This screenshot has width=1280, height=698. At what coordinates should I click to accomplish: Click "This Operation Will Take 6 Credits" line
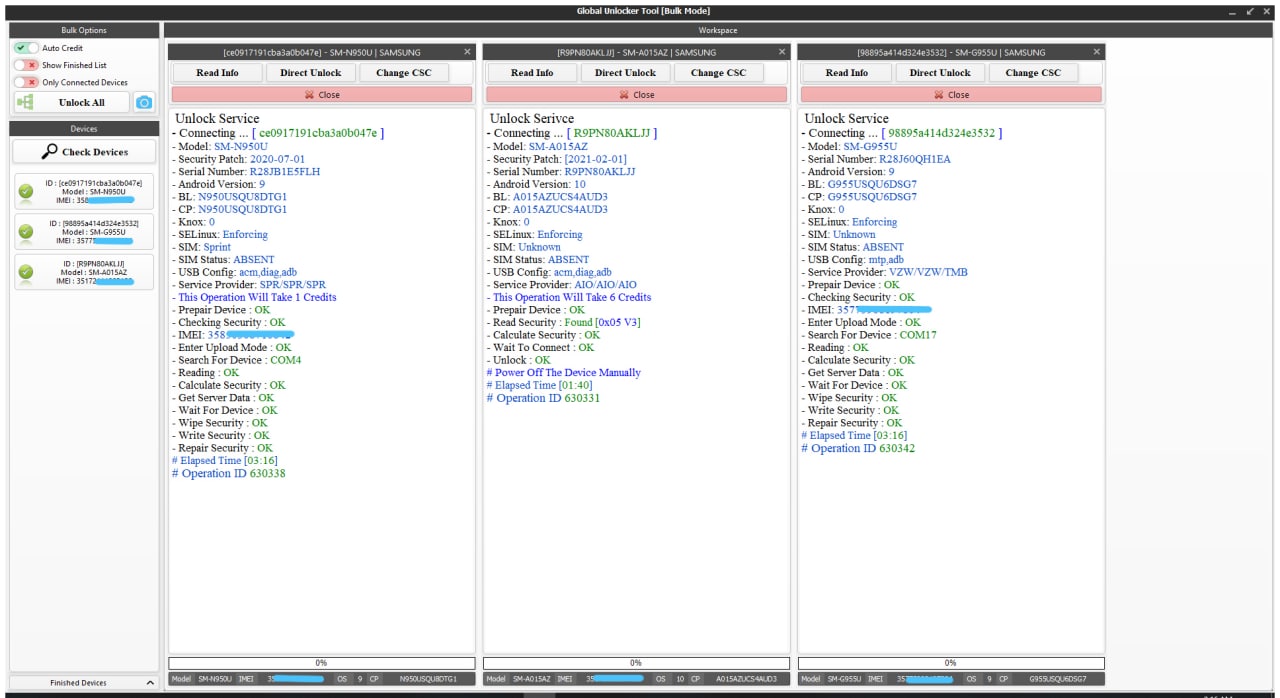[569, 297]
